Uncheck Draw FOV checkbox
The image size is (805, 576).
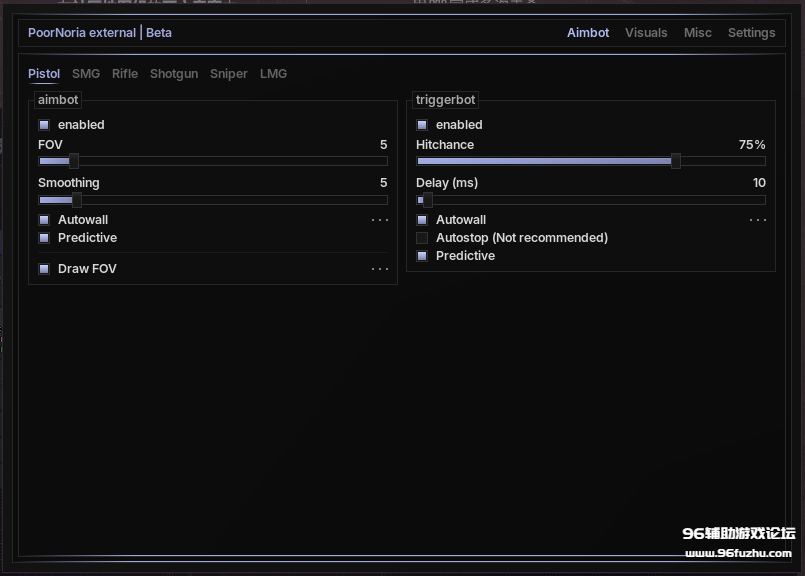pyautogui.click(x=44, y=269)
